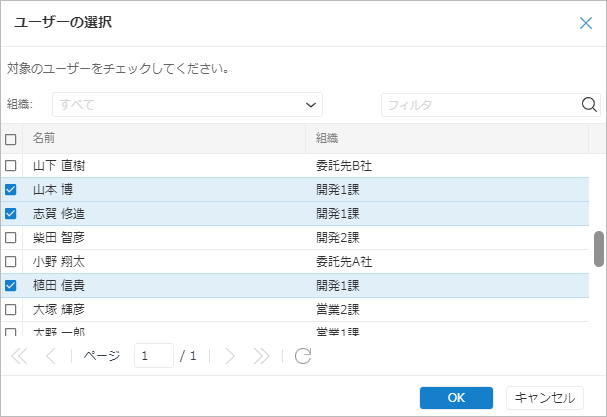Sort by the 組織 column header
Screen dimensions: 607x417
(445, 138)
